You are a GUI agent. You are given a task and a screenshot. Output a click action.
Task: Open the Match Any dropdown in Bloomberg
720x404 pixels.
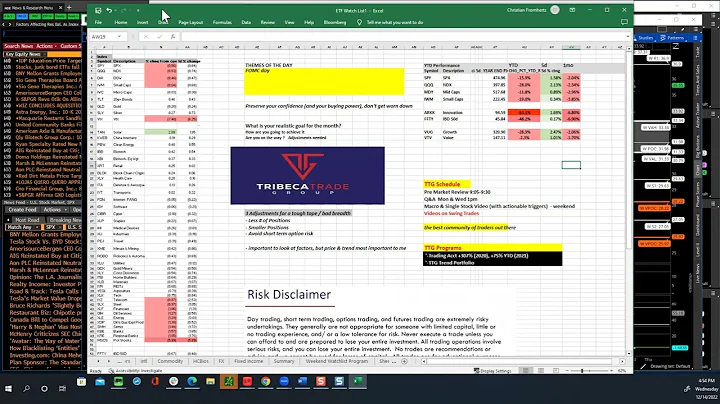pyautogui.click(x=22, y=227)
